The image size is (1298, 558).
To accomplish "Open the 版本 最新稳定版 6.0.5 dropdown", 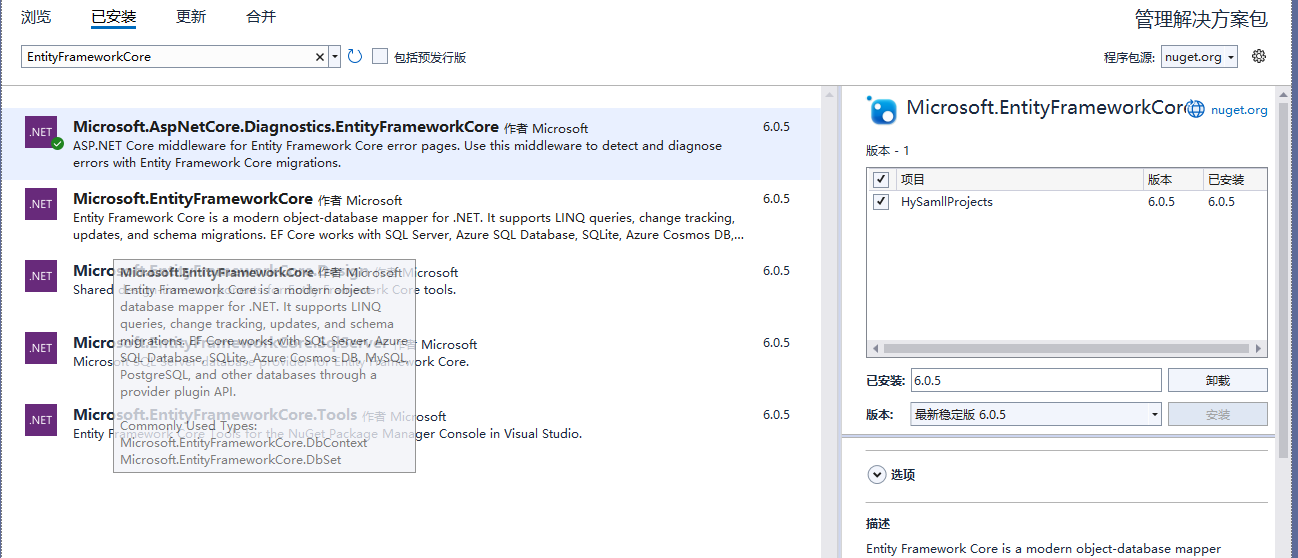I will pos(1036,414).
